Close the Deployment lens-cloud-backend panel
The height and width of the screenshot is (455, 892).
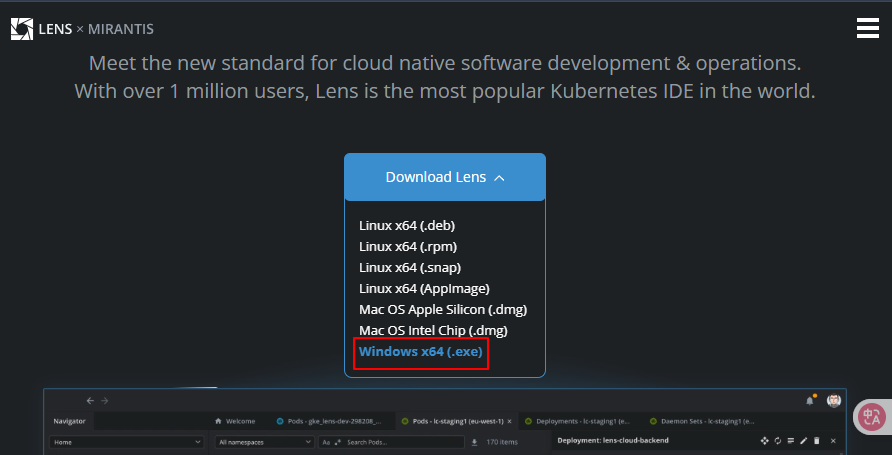pyautogui.click(x=833, y=441)
